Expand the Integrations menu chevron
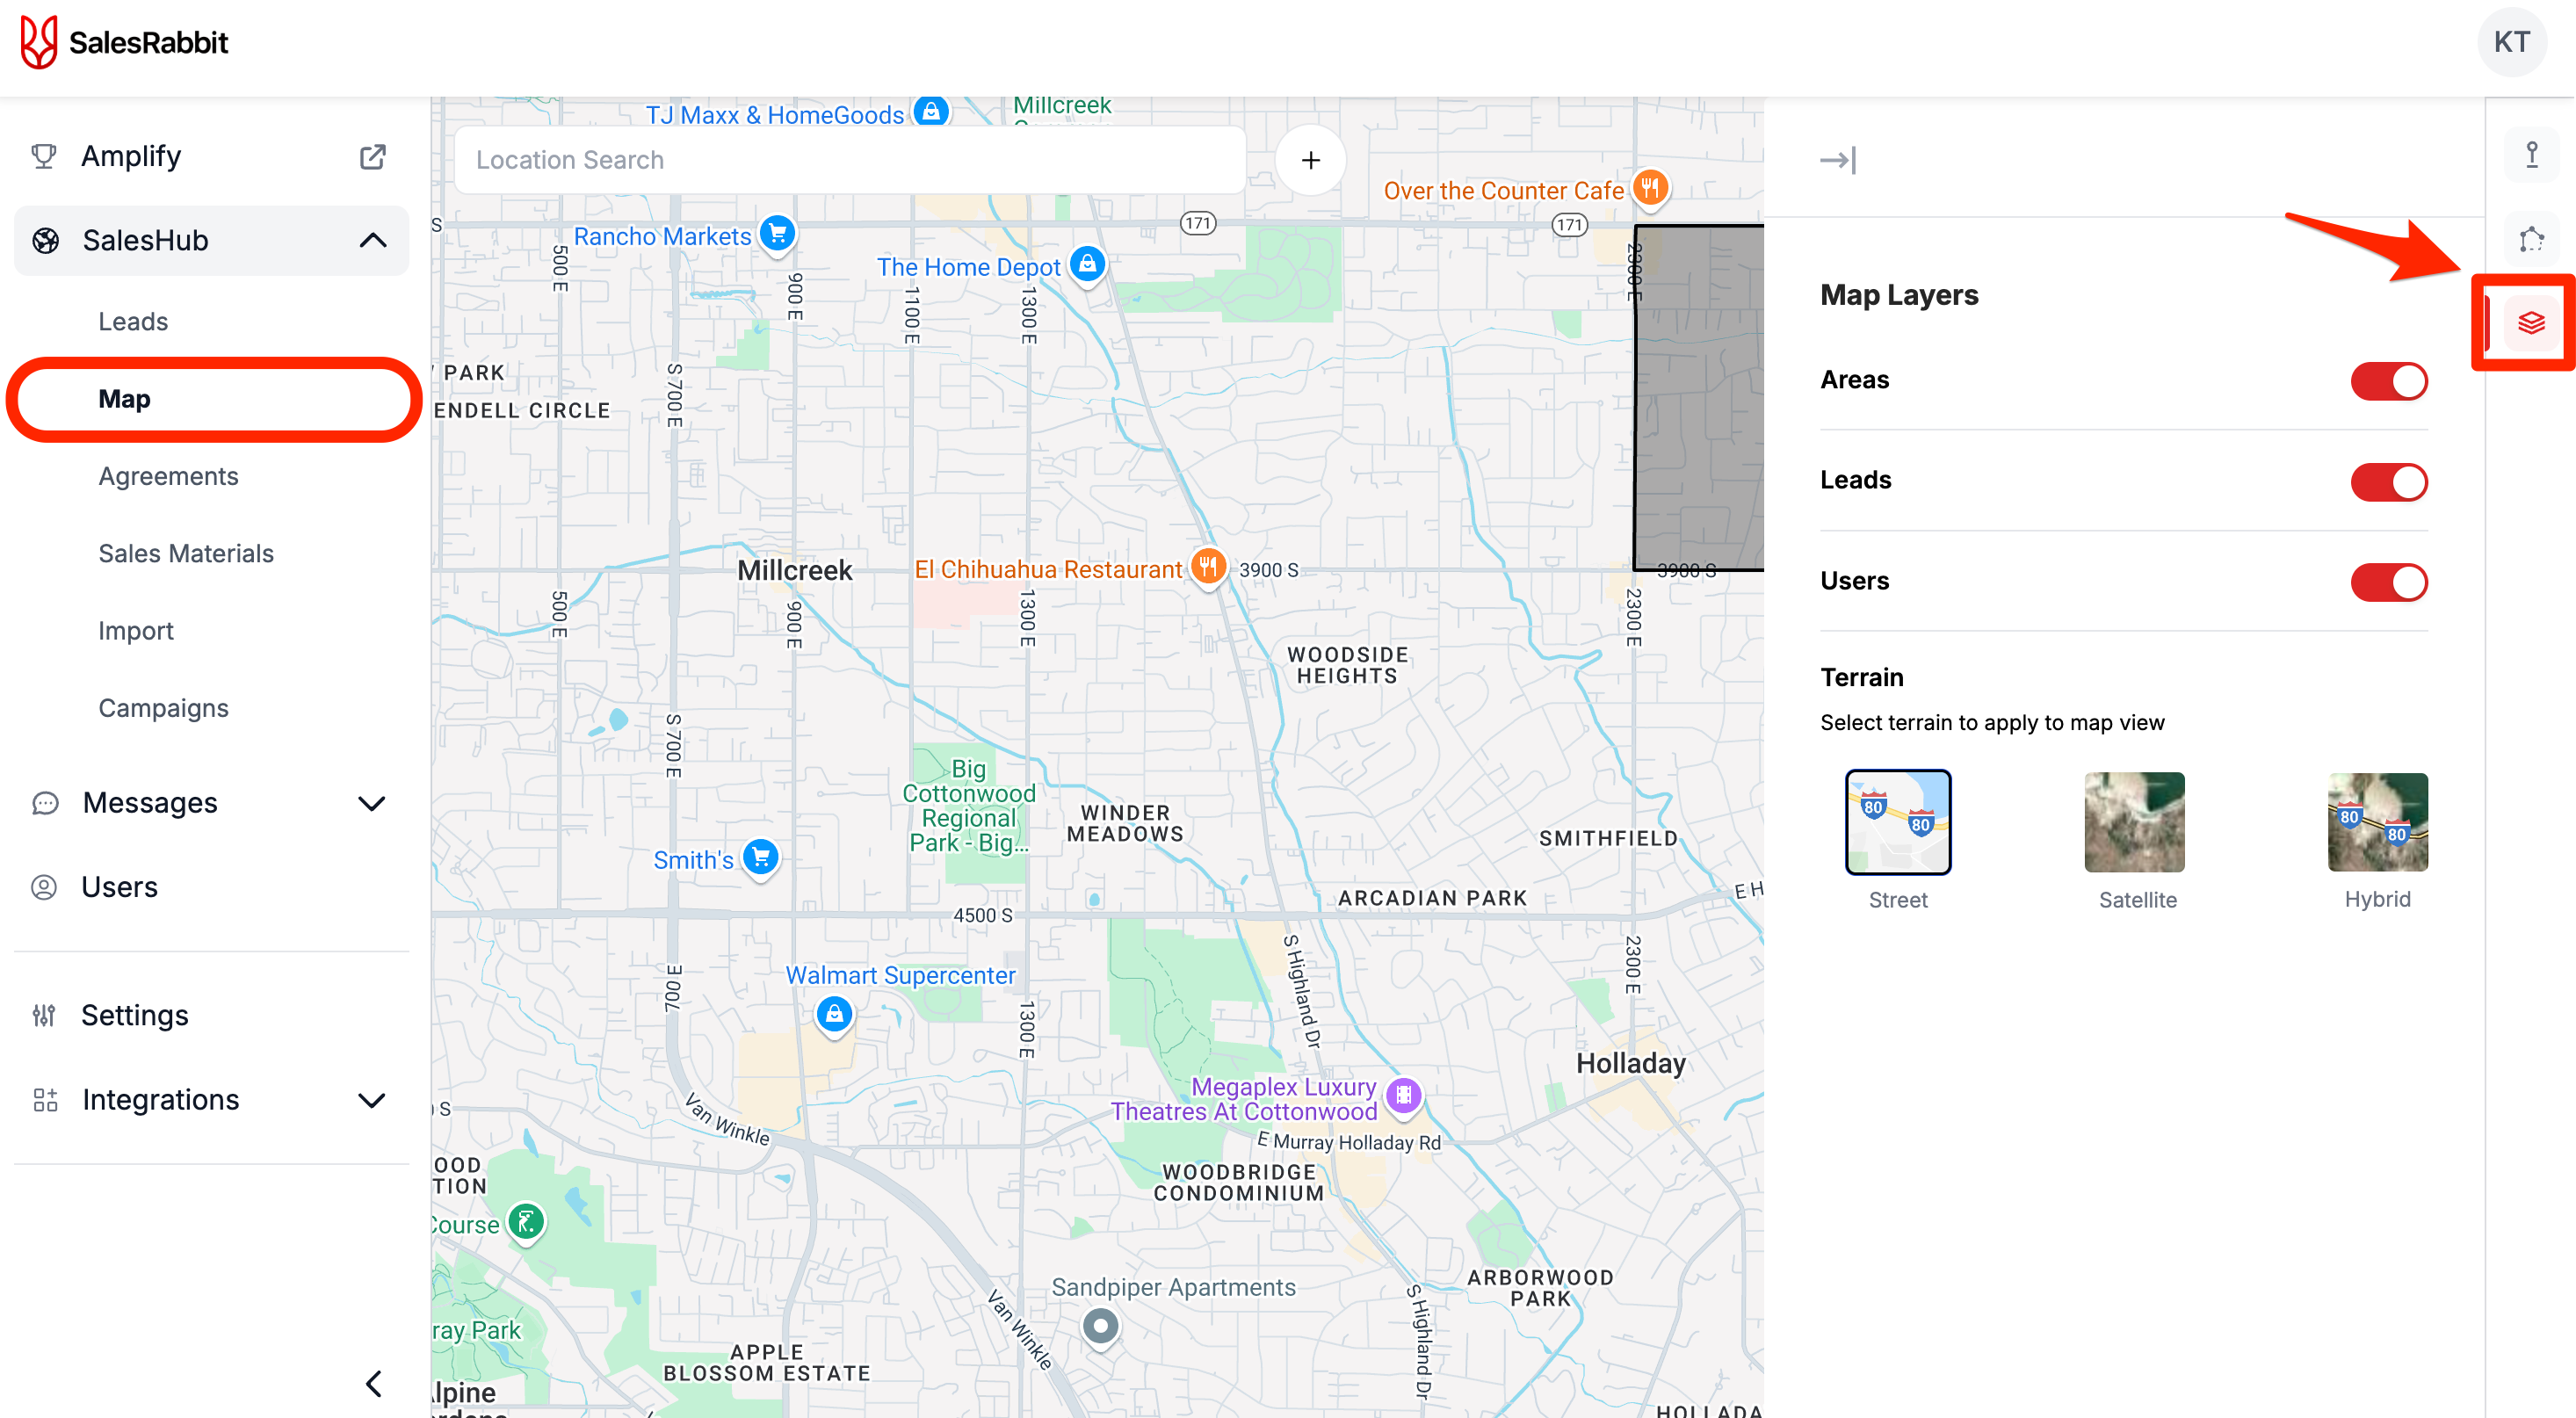2576x1418 pixels. tap(372, 1100)
